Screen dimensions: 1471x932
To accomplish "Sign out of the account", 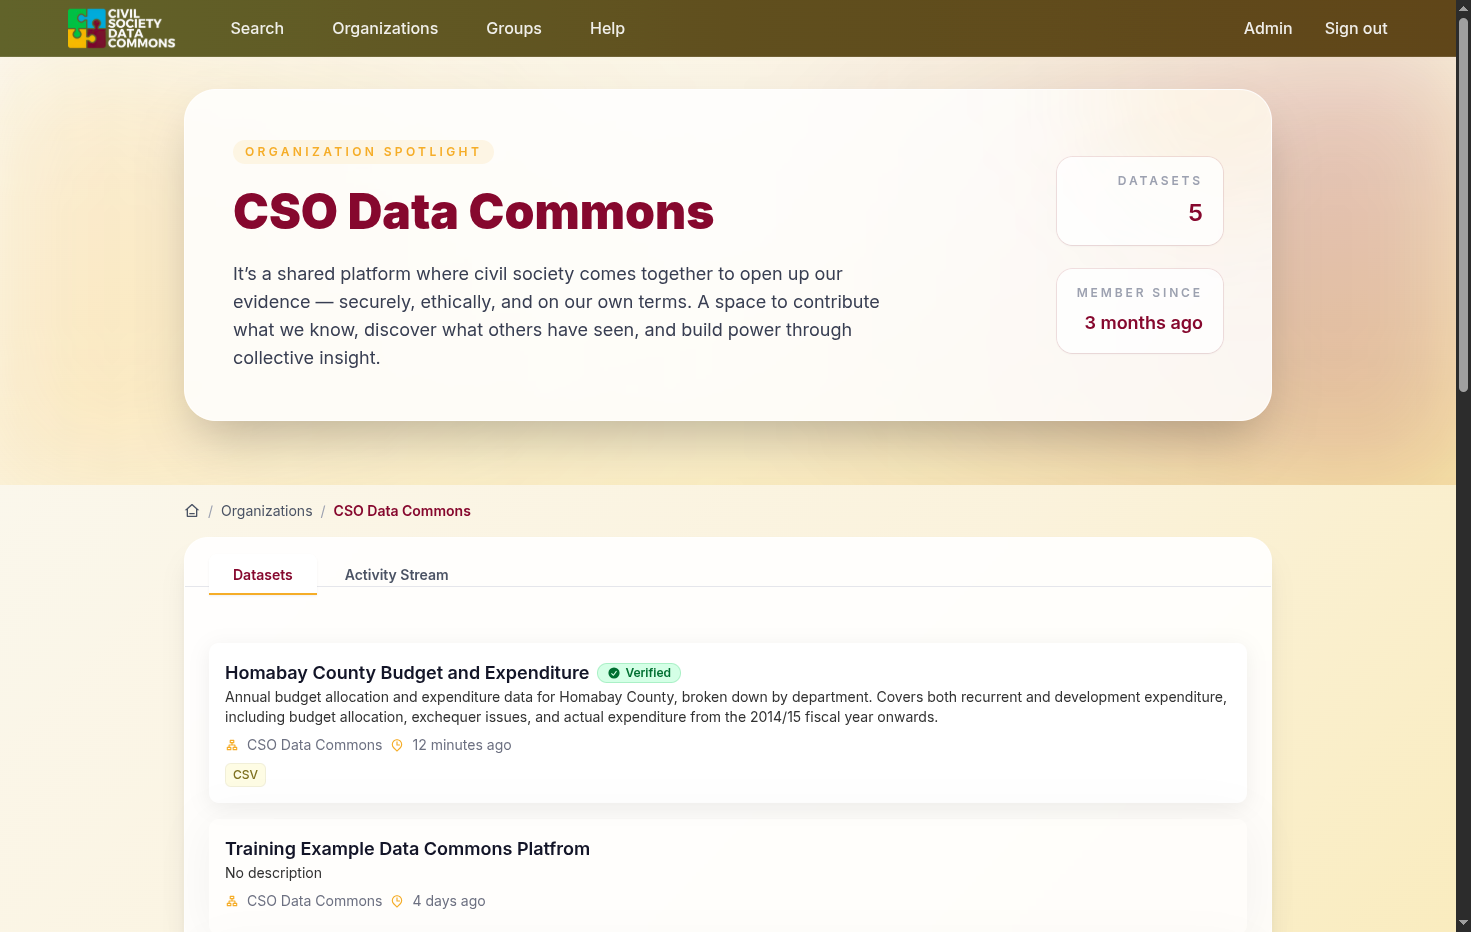I will (x=1356, y=28).
